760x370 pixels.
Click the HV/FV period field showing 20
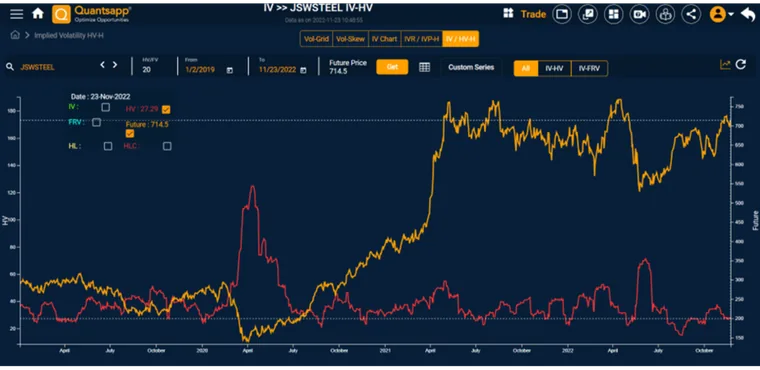click(x=146, y=70)
